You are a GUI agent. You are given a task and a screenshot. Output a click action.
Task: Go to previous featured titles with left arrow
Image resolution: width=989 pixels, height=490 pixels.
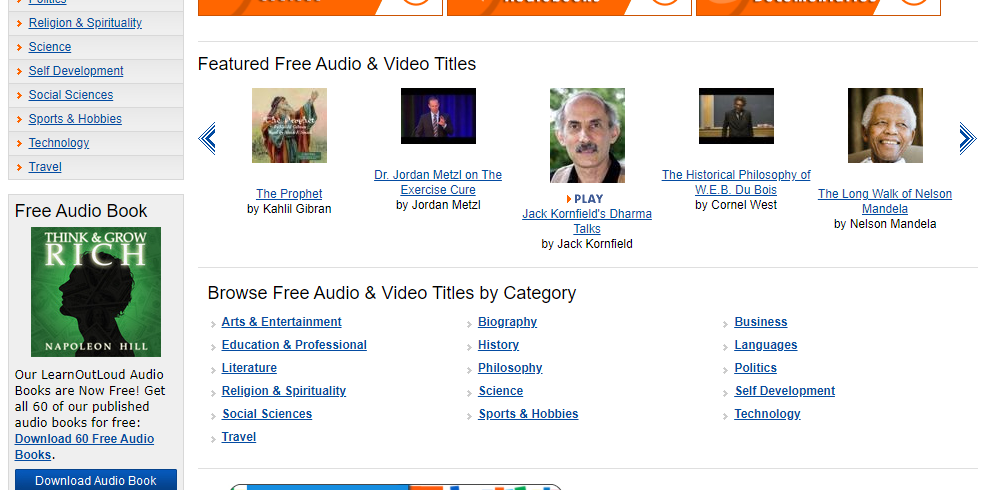207,138
